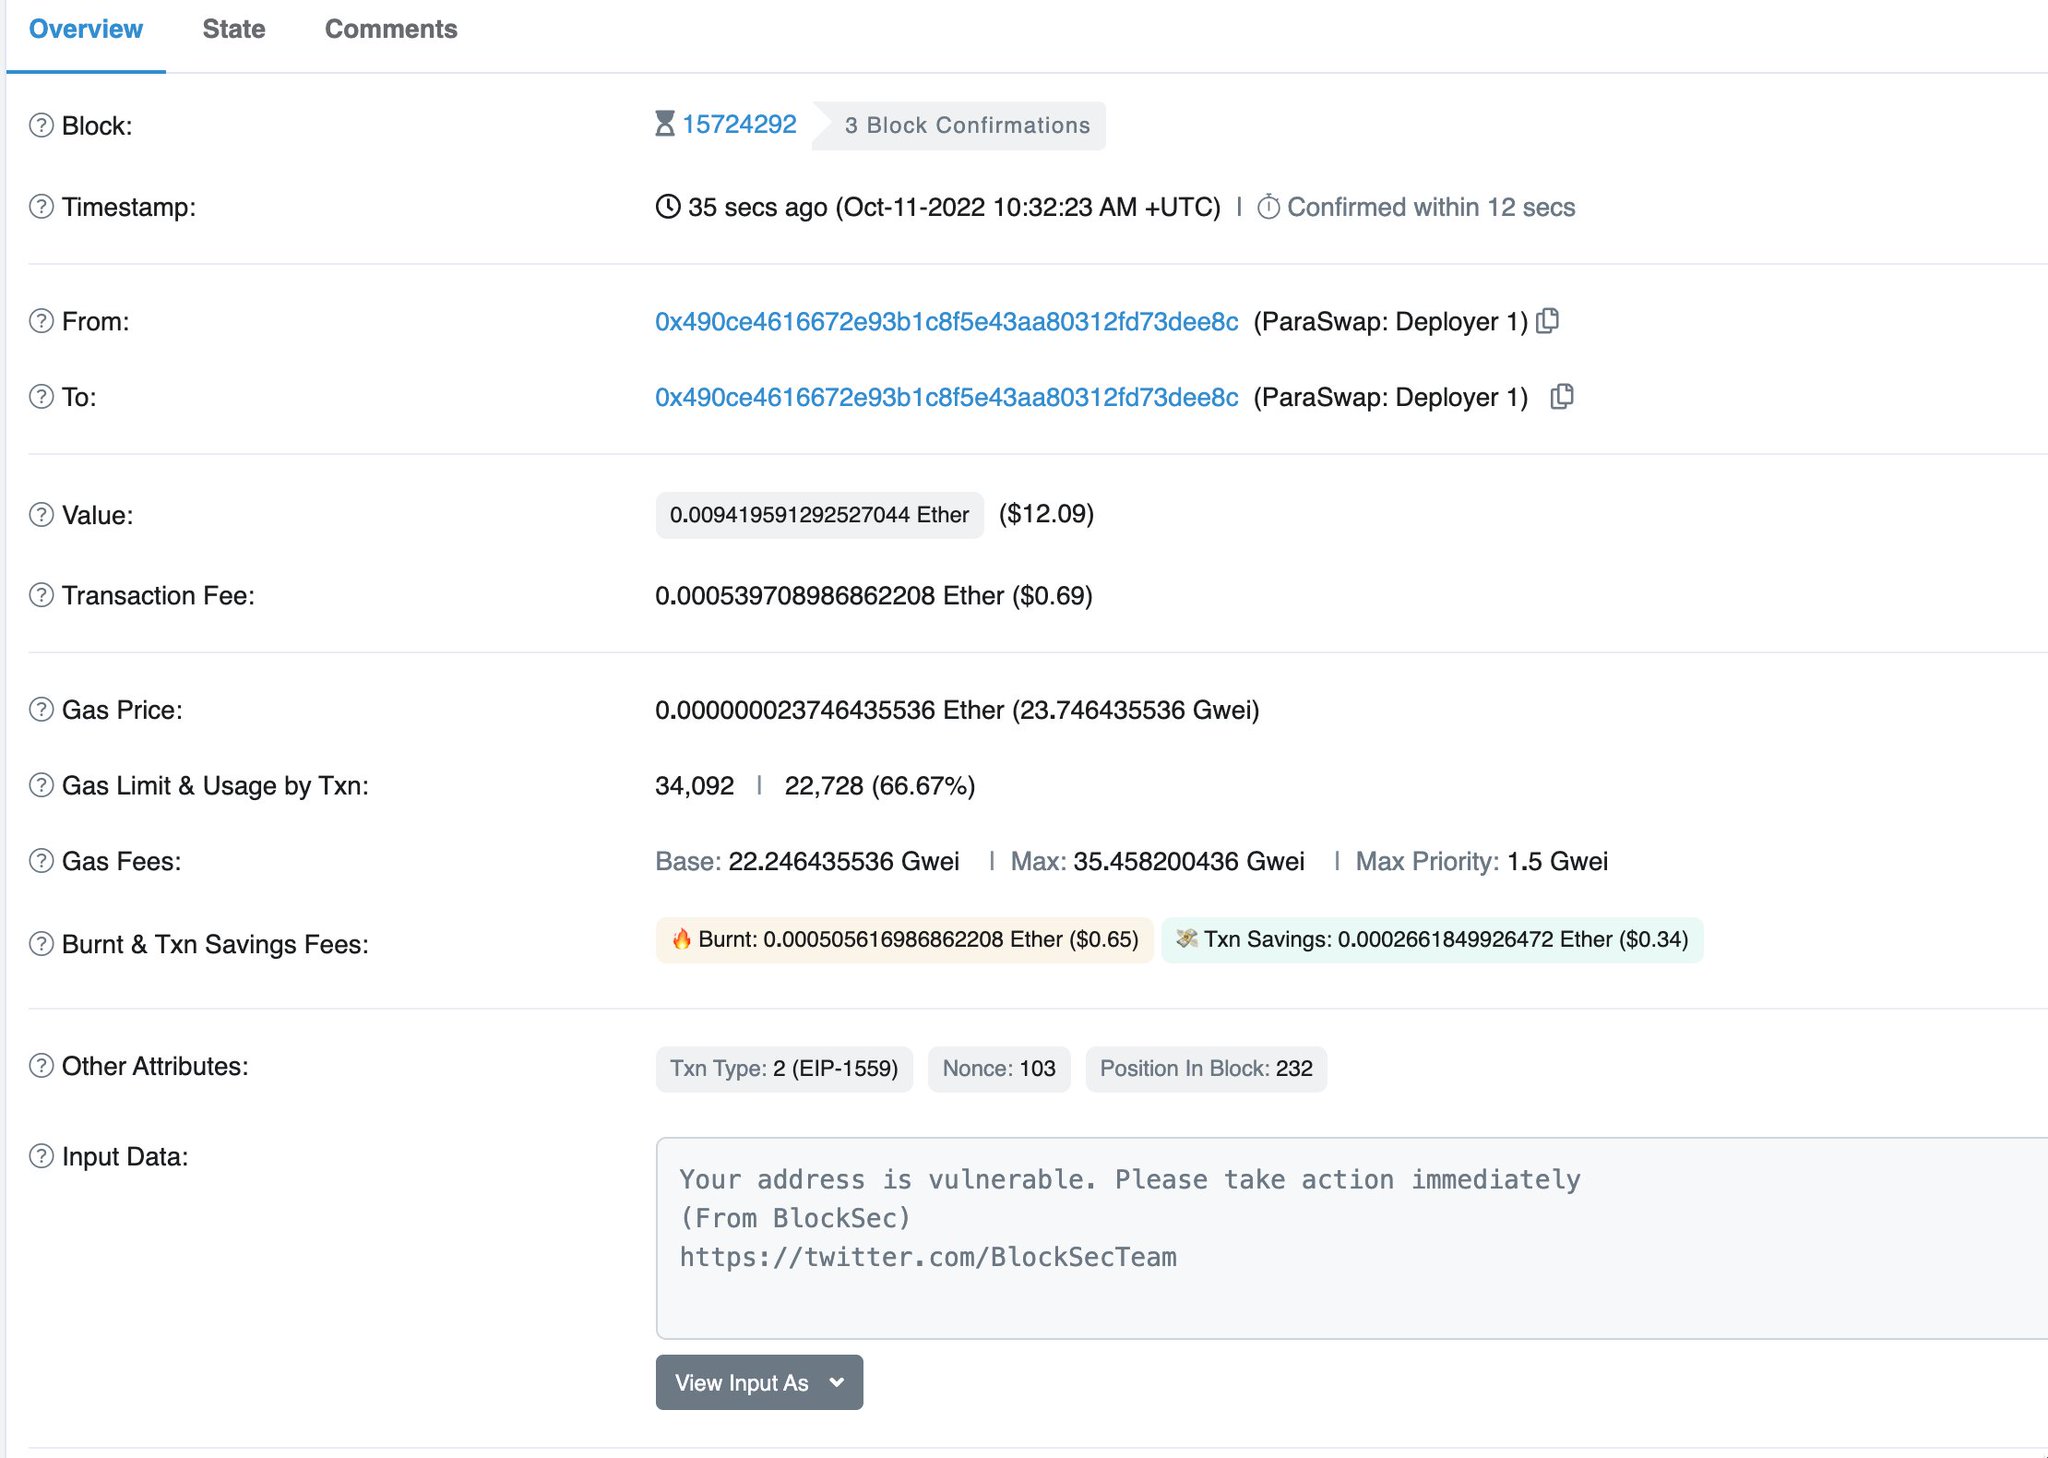Click help icon beside Input Data
This screenshot has height=1458, width=2048.
coord(41,1157)
